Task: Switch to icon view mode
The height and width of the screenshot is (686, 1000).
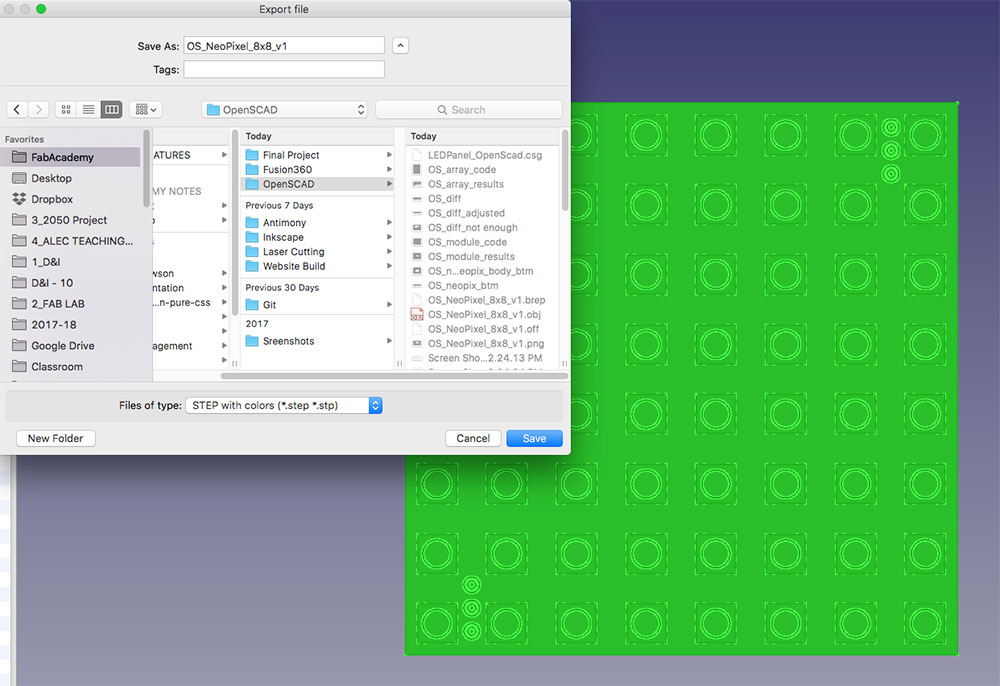Action: click(66, 110)
